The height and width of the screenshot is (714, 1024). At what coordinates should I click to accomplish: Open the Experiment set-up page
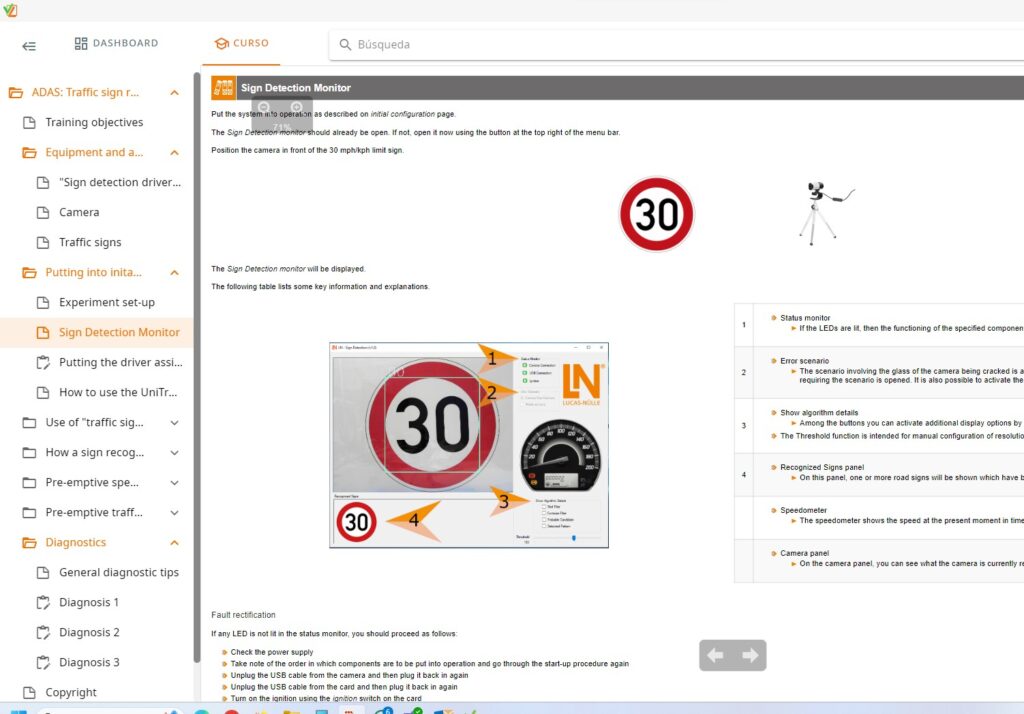point(106,302)
